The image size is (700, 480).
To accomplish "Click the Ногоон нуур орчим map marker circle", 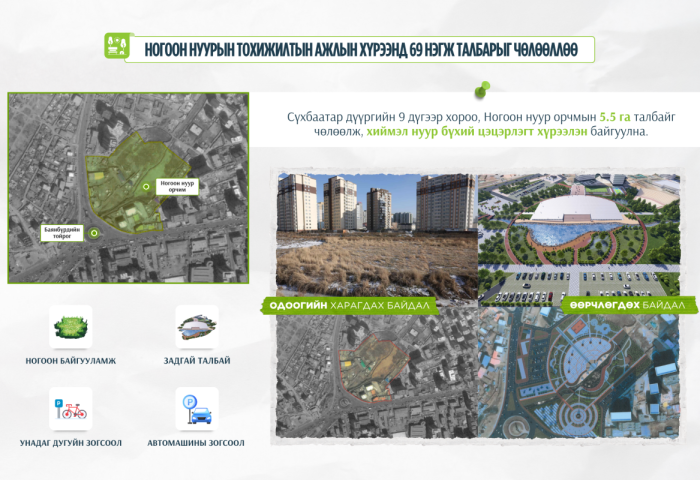I will click(145, 186).
